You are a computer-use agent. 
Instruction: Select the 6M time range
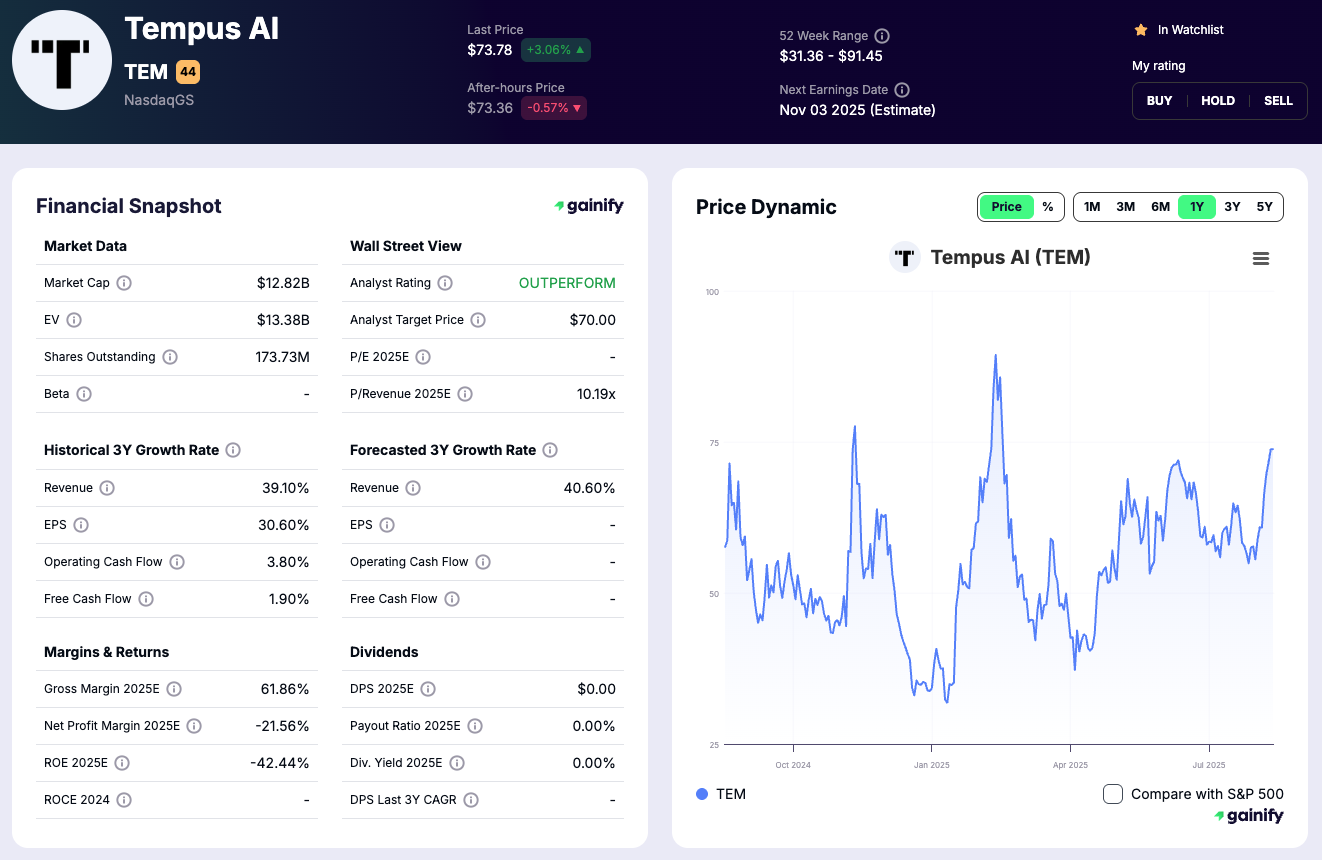pos(1160,207)
